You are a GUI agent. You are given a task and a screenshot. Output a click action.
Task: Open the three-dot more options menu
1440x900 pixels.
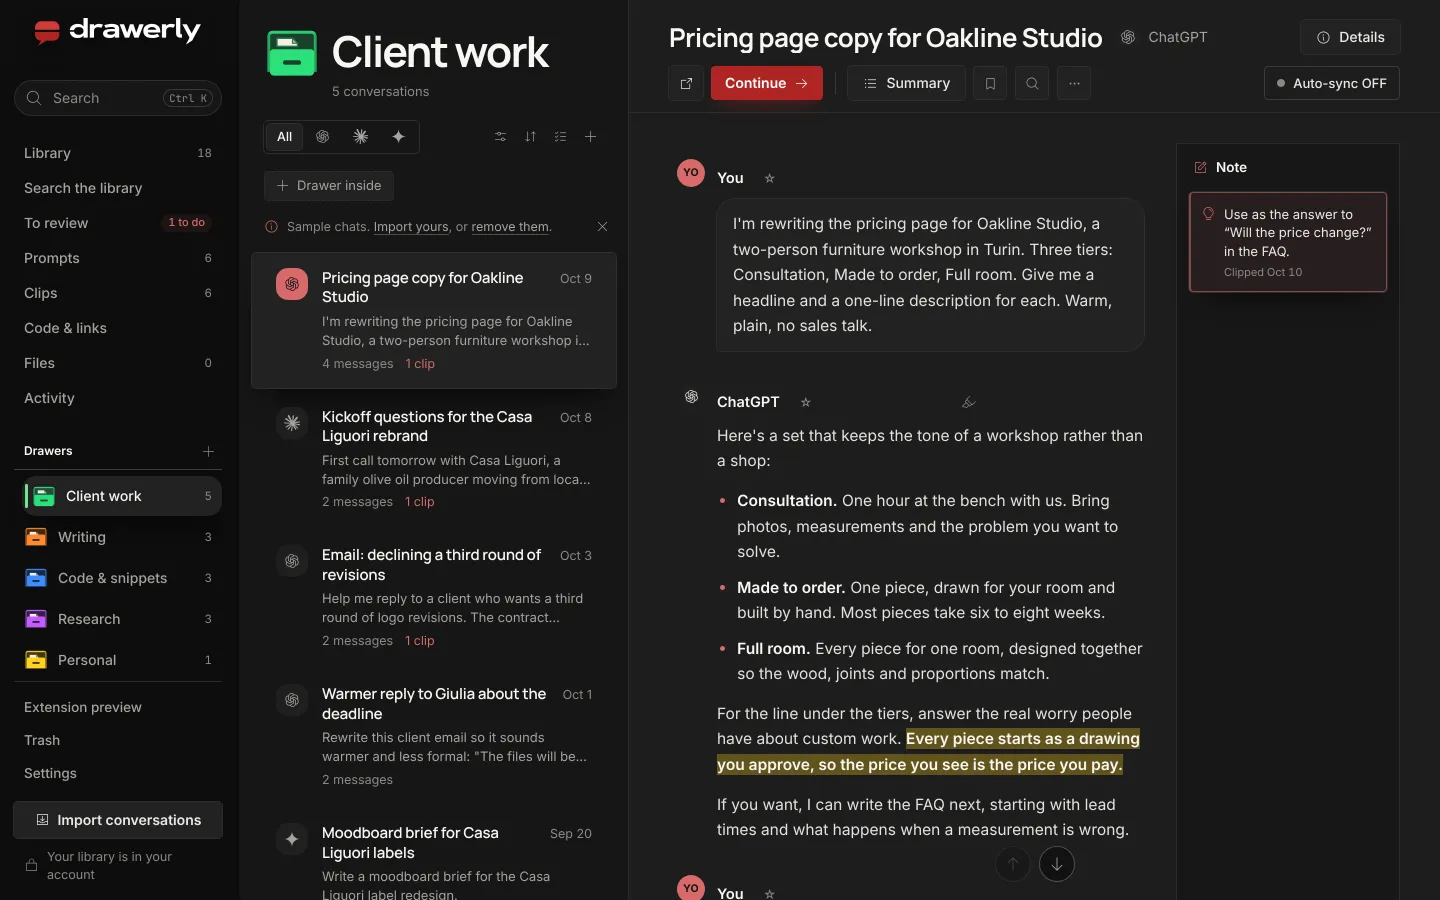coord(1074,83)
